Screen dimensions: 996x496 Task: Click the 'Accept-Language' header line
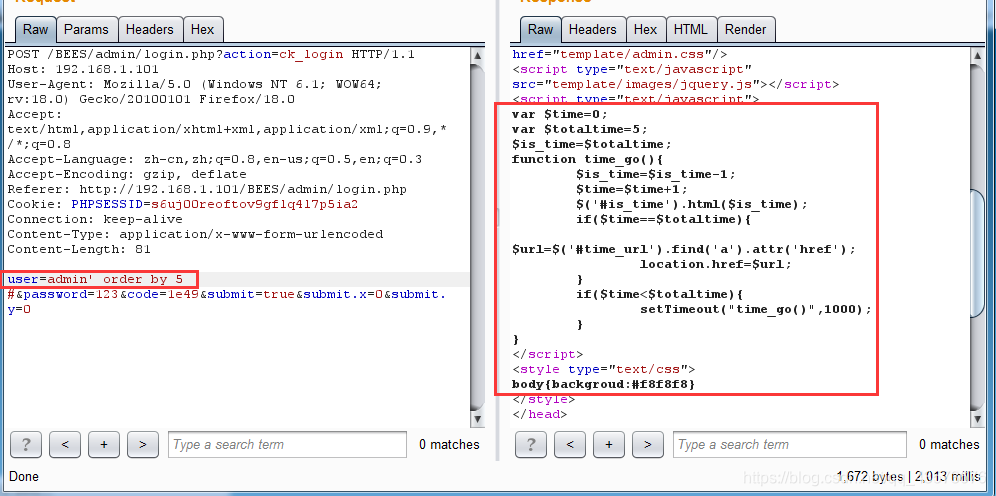(x=215, y=159)
